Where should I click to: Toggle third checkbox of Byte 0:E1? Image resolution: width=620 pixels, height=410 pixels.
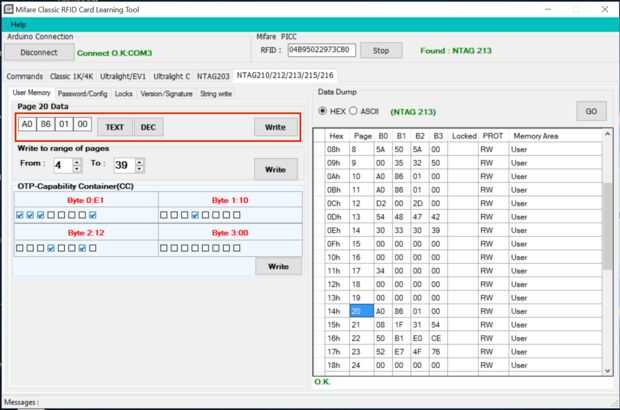(x=40, y=215)
